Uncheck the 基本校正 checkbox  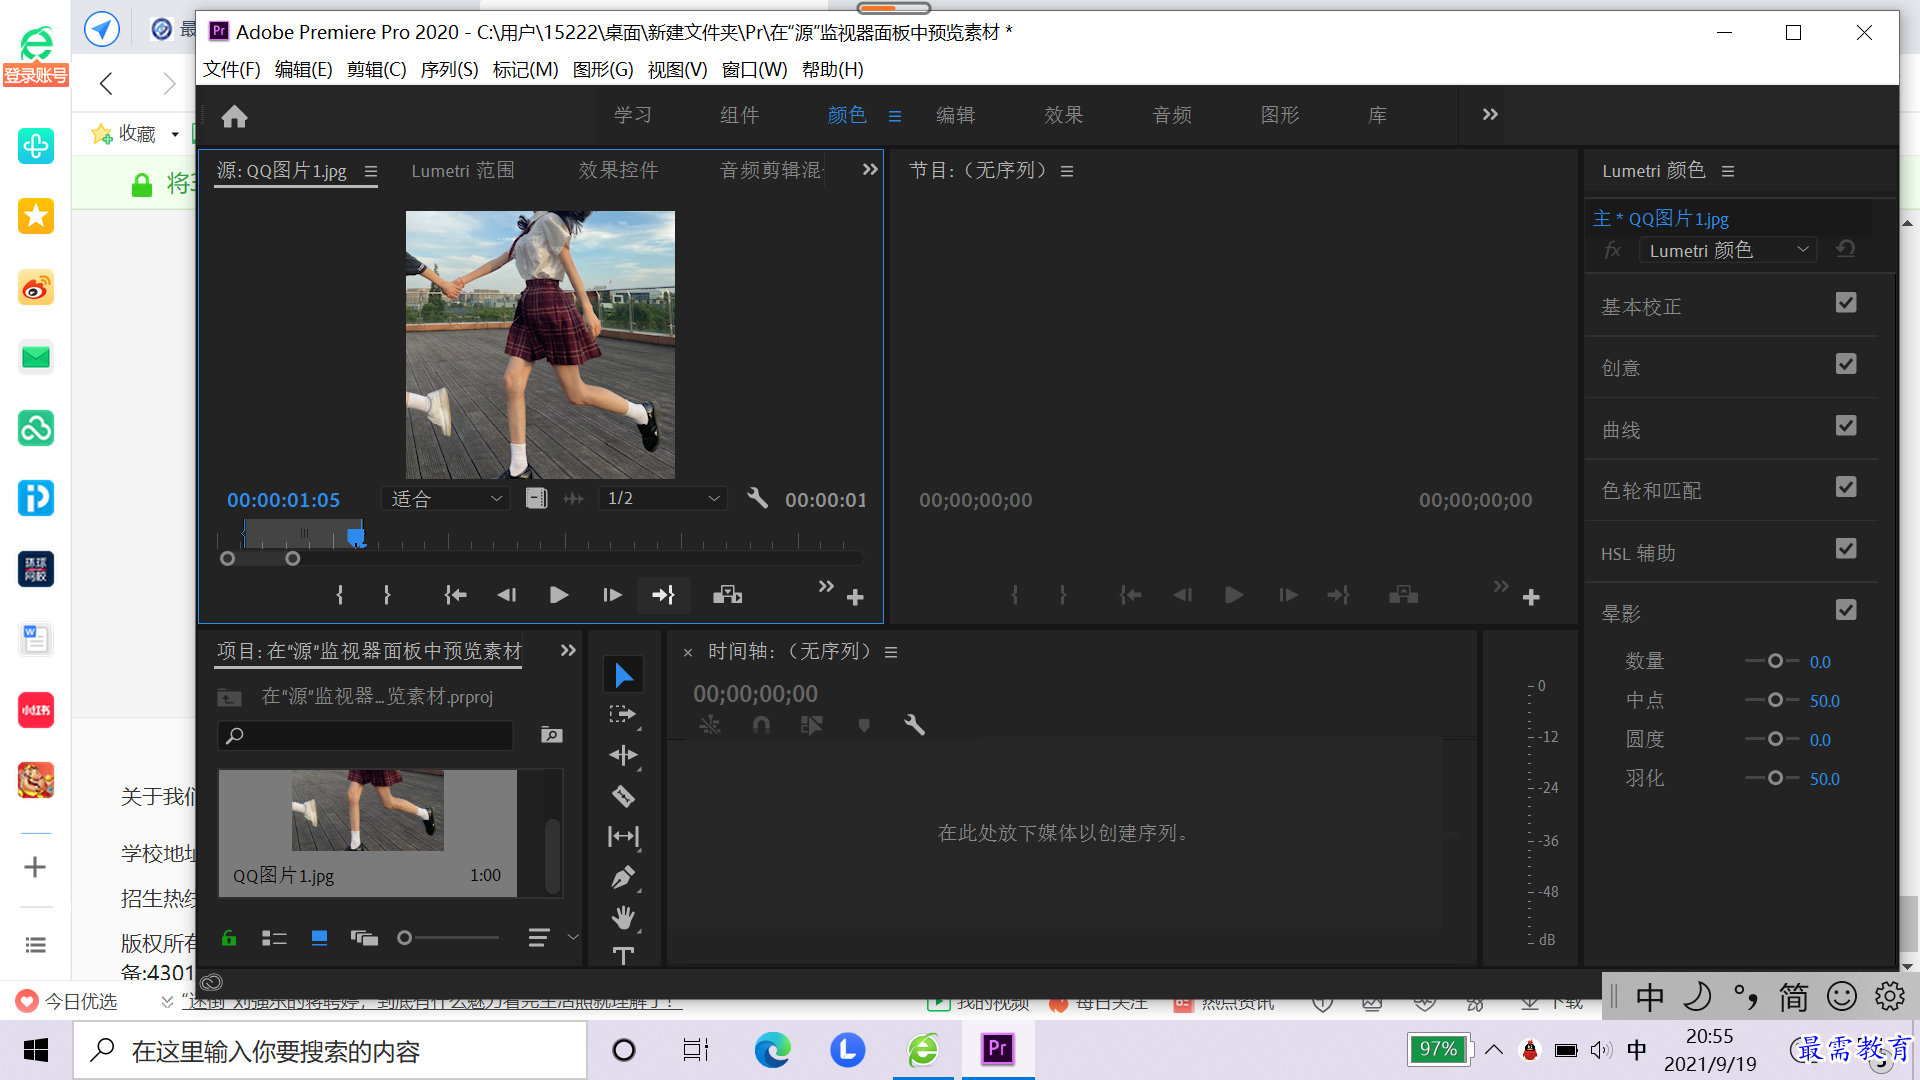pyautogui.click(x=1846, y=303)
